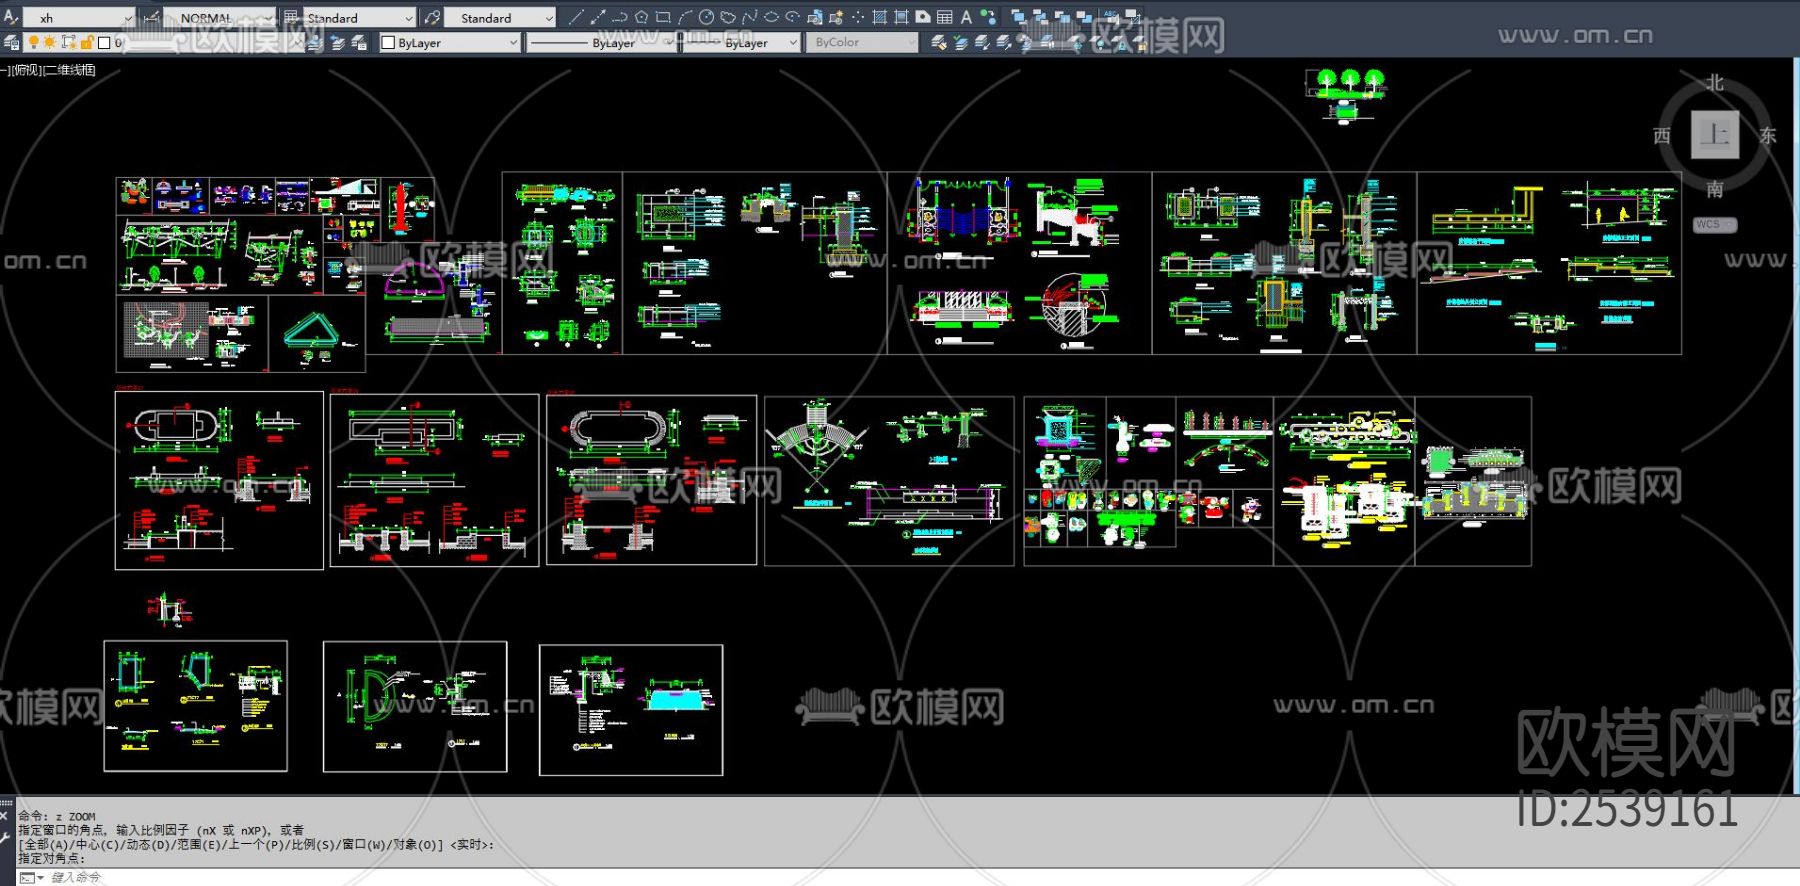Click the layer 0 color swatch

coord(103,43)
